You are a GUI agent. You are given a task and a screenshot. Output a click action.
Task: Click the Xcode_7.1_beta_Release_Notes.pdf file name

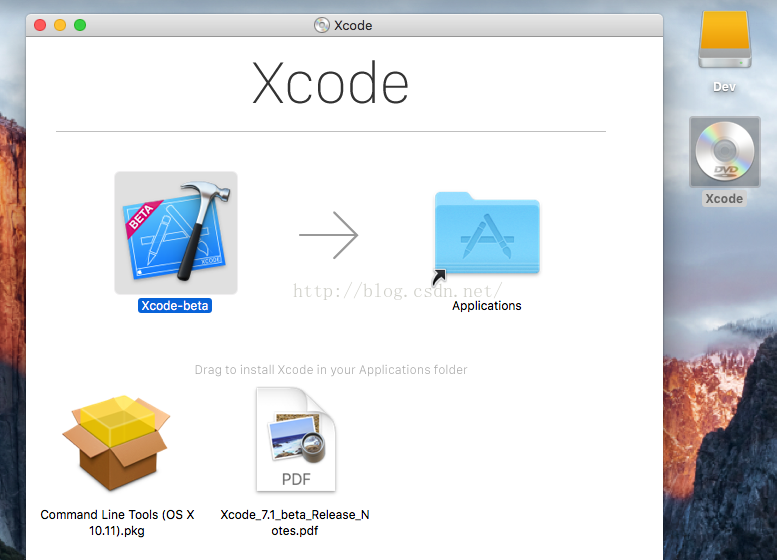295,522
